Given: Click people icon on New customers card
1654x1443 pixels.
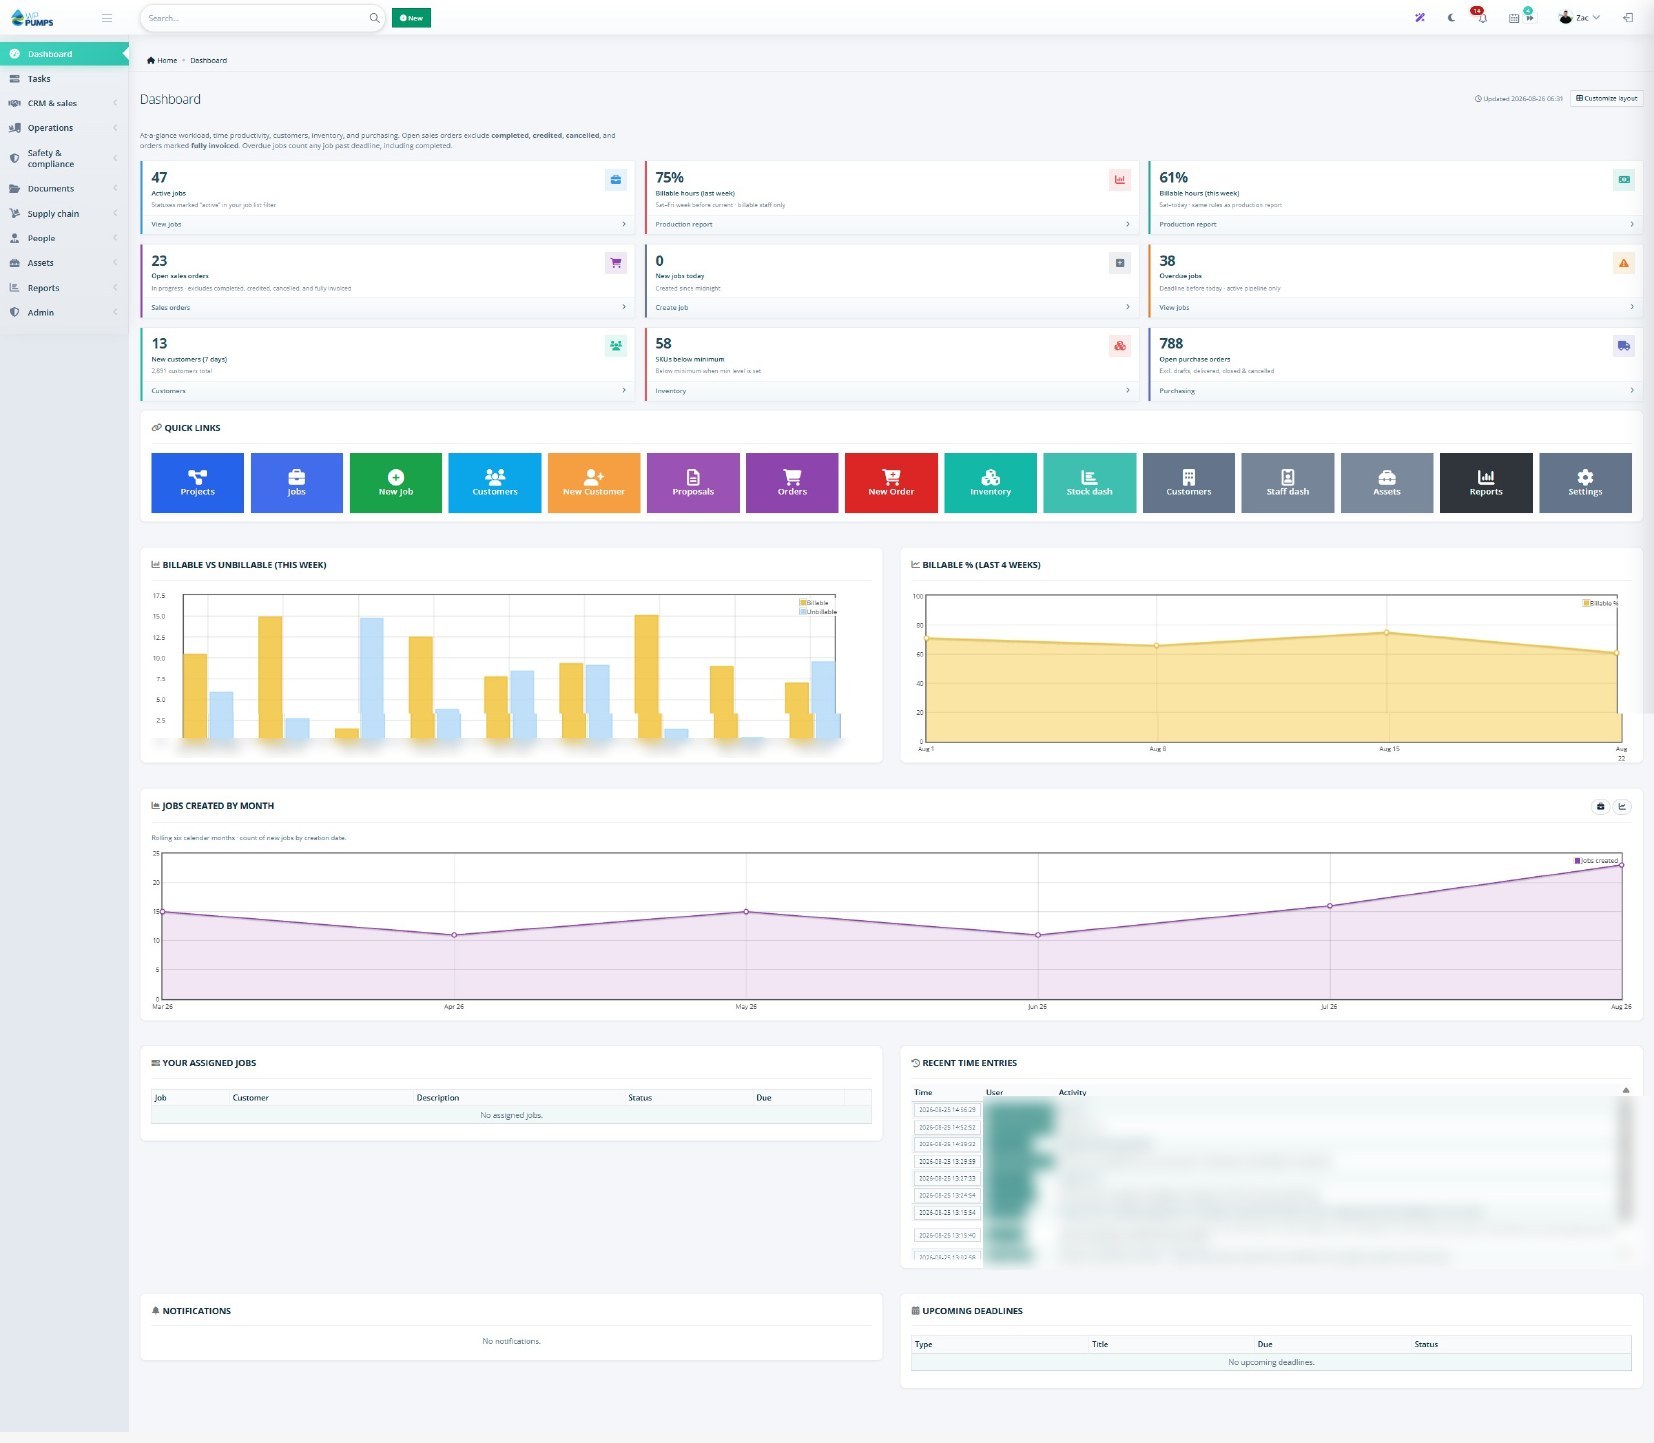Looking at the screenshot, I should click(616, 346).
